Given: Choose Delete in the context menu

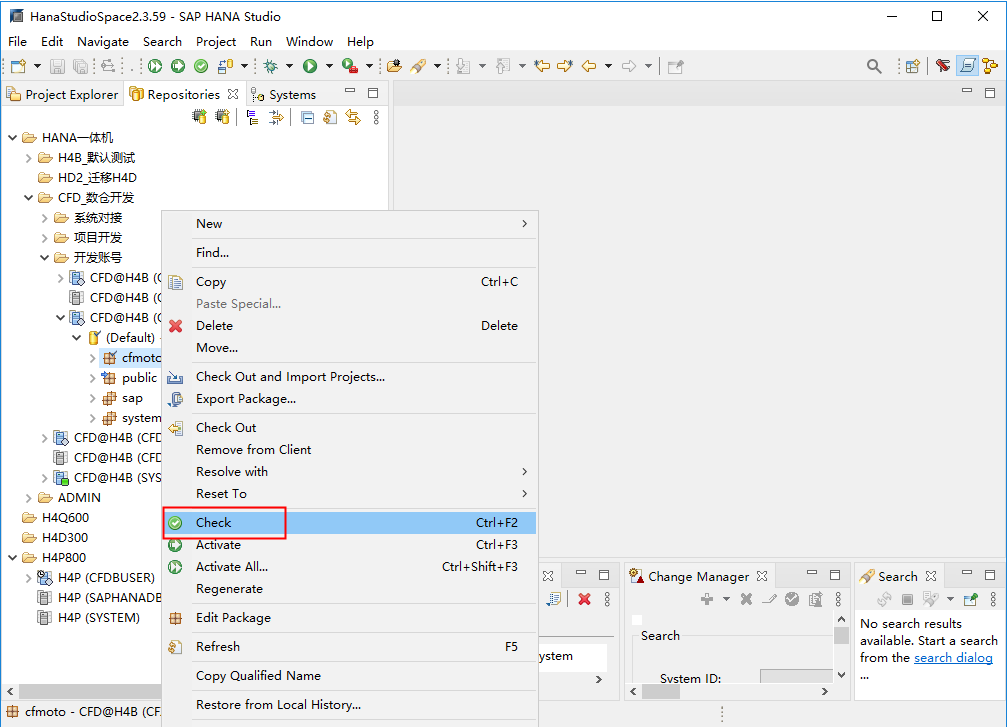Looking at the screenshot, I should click(x=349, y=326).
